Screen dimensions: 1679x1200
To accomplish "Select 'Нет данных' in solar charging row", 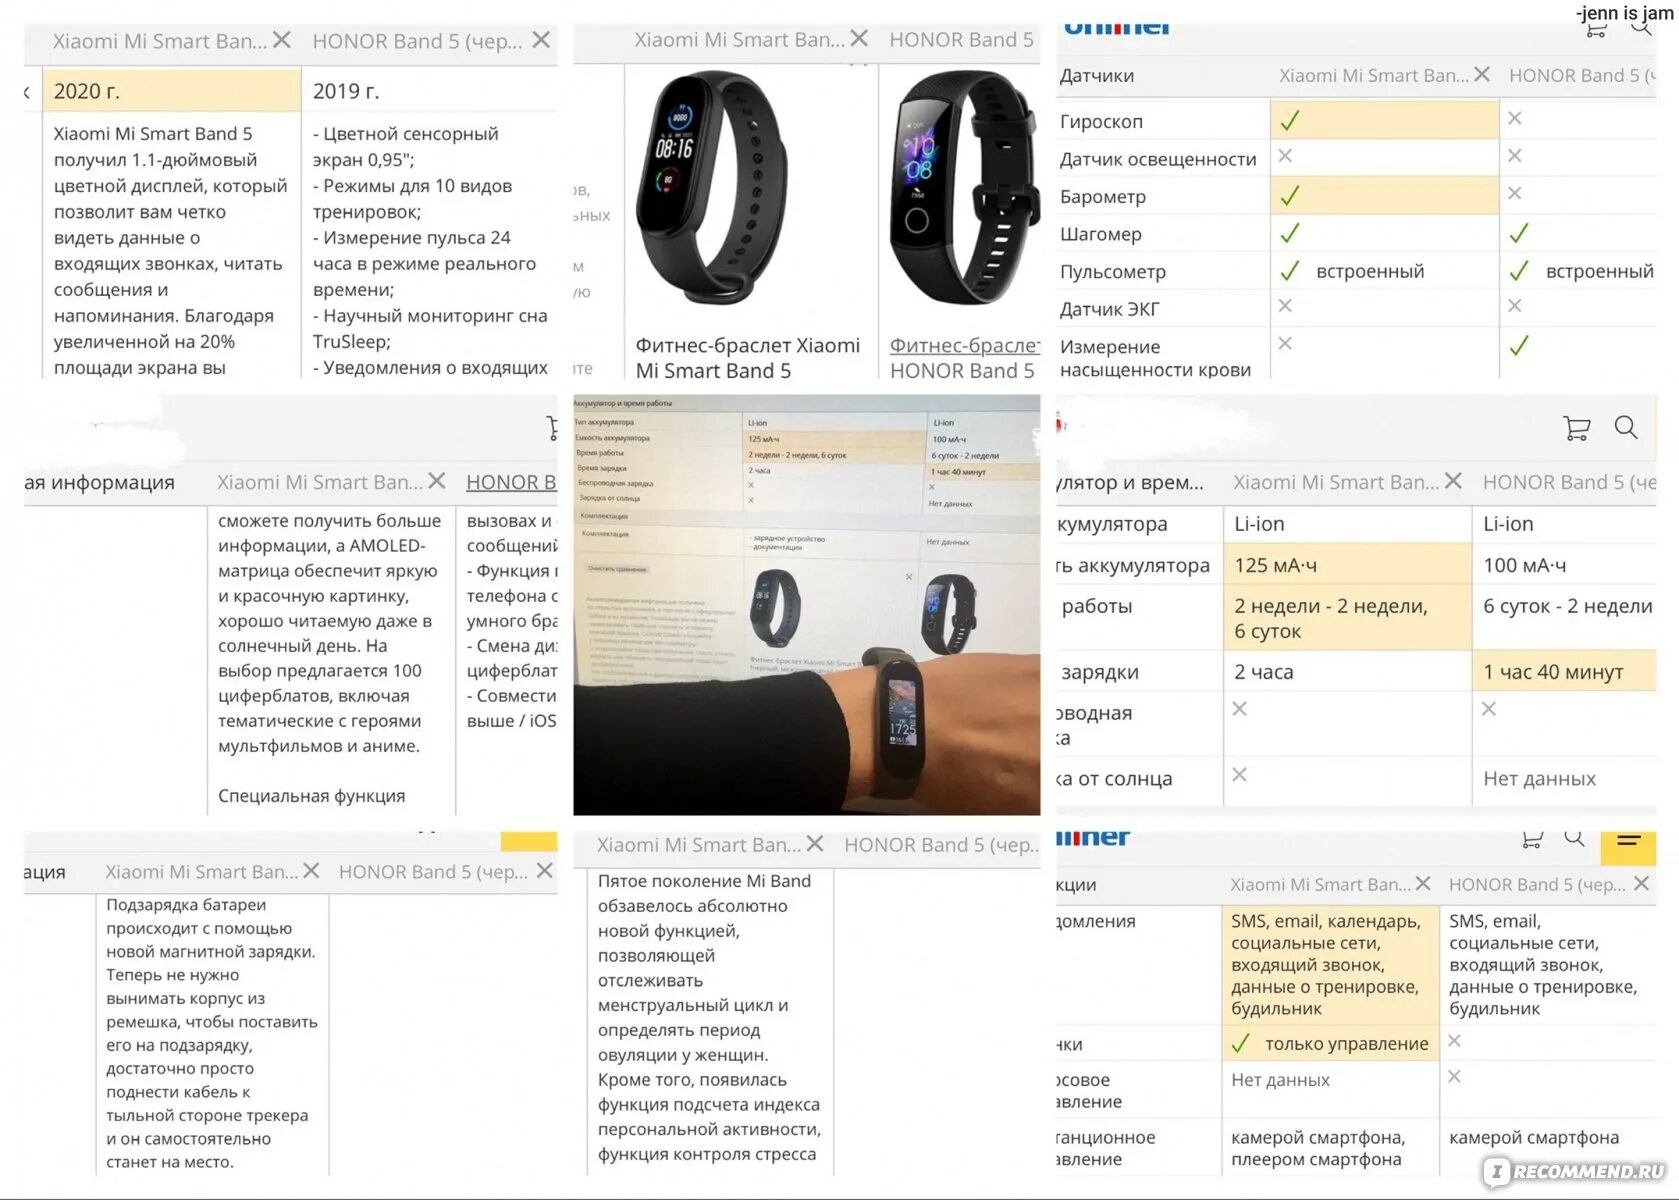I will coord(1539,778).
